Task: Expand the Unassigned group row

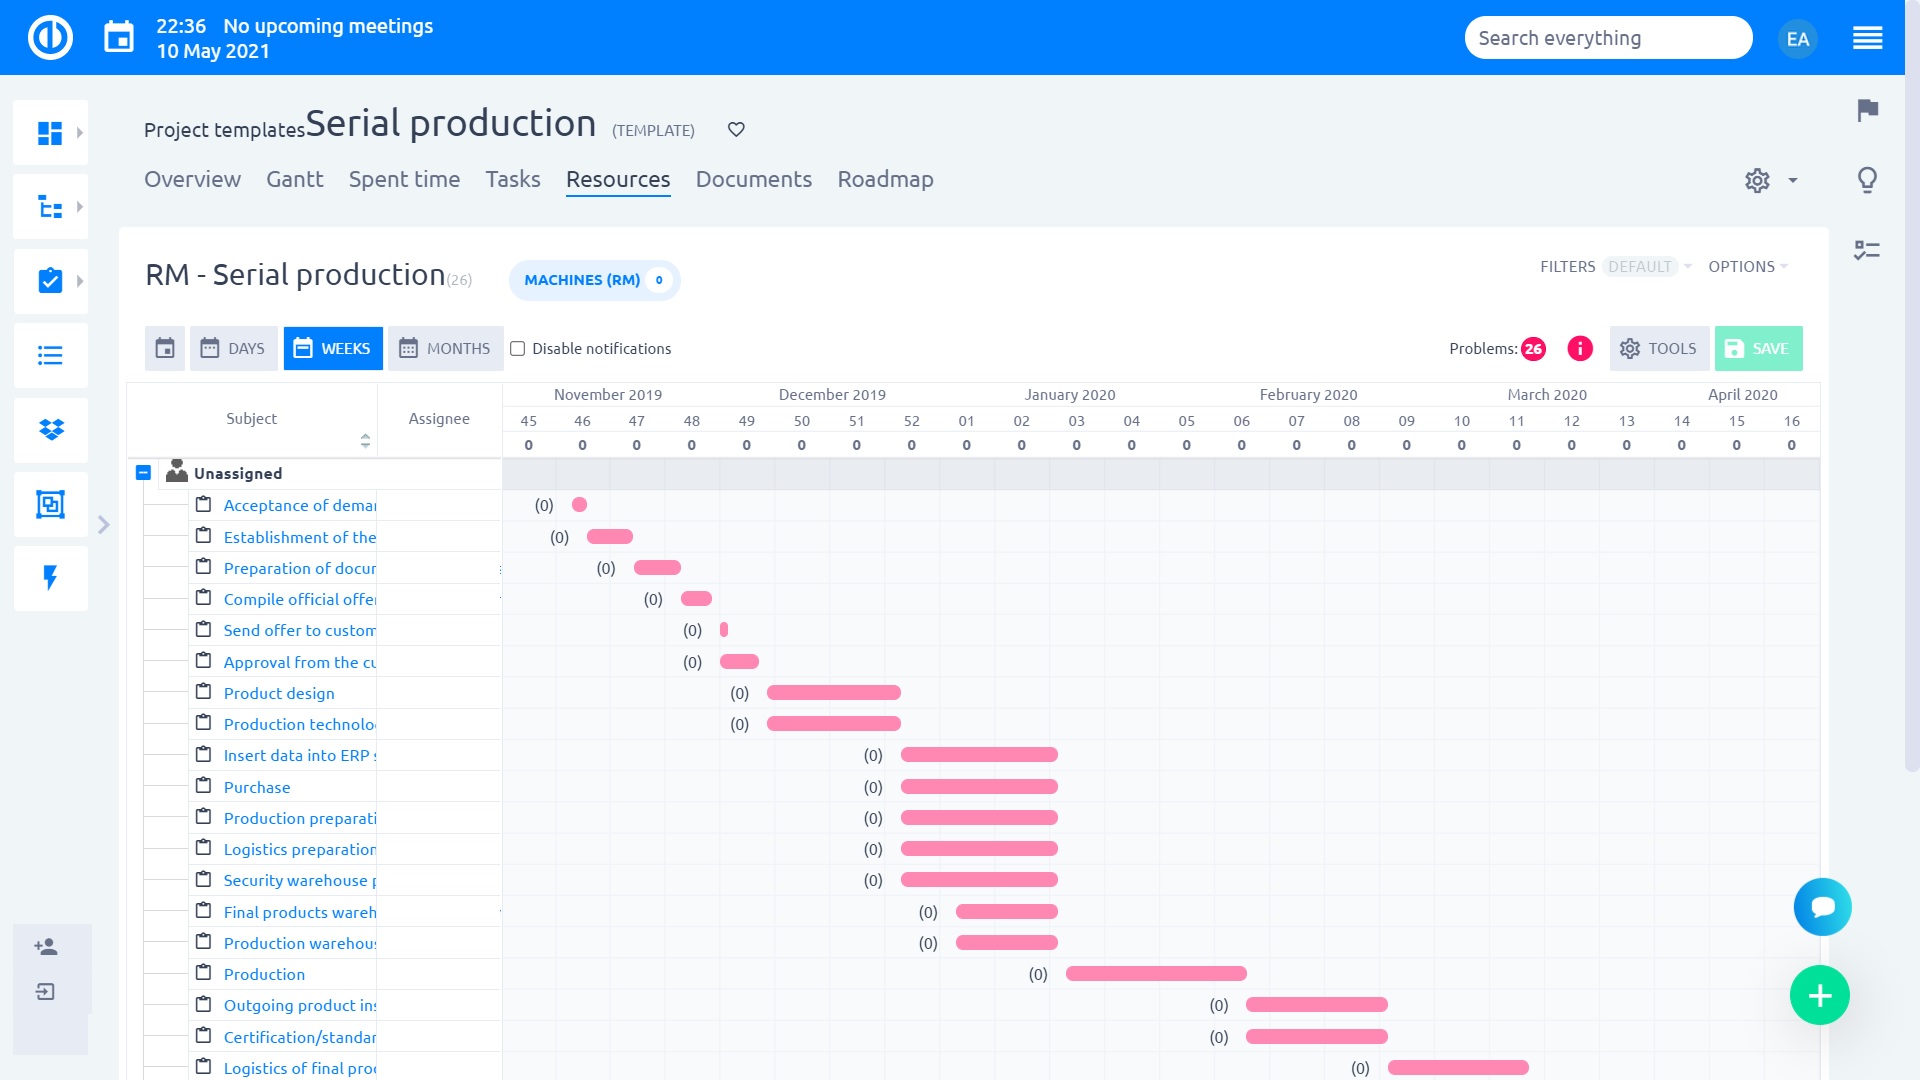Action: click(144, 472)
